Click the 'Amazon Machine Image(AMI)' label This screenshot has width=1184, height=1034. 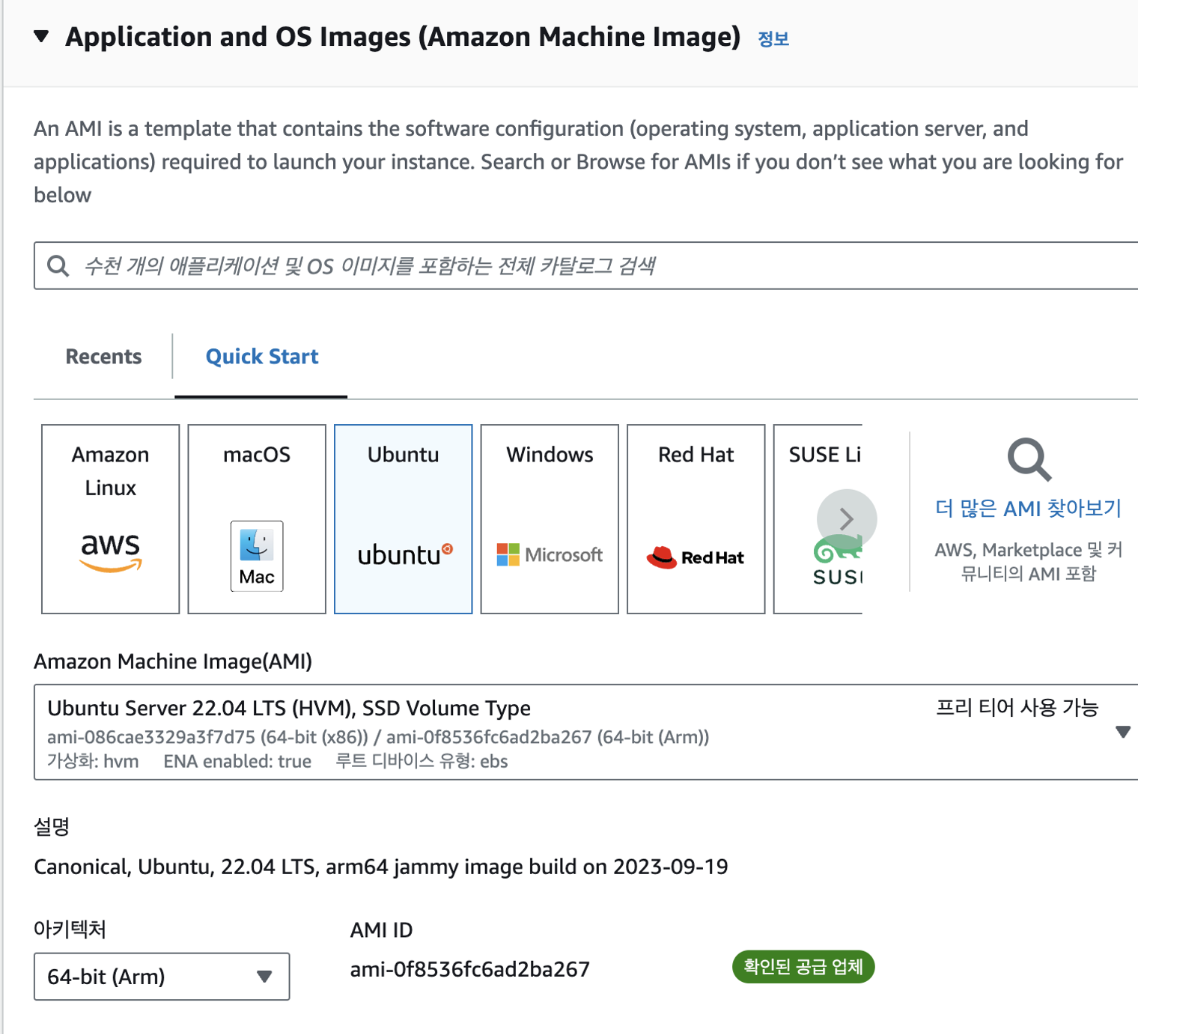pos(173,662)
